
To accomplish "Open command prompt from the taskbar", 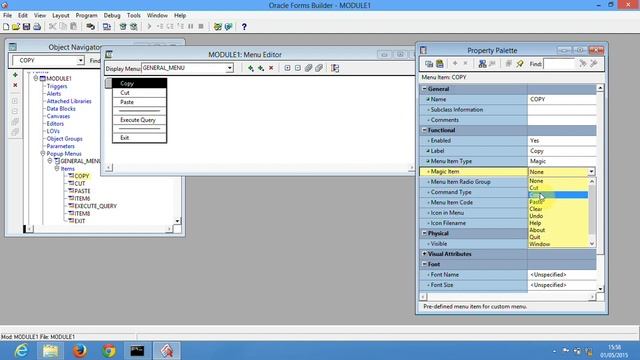I will [137, 351].
